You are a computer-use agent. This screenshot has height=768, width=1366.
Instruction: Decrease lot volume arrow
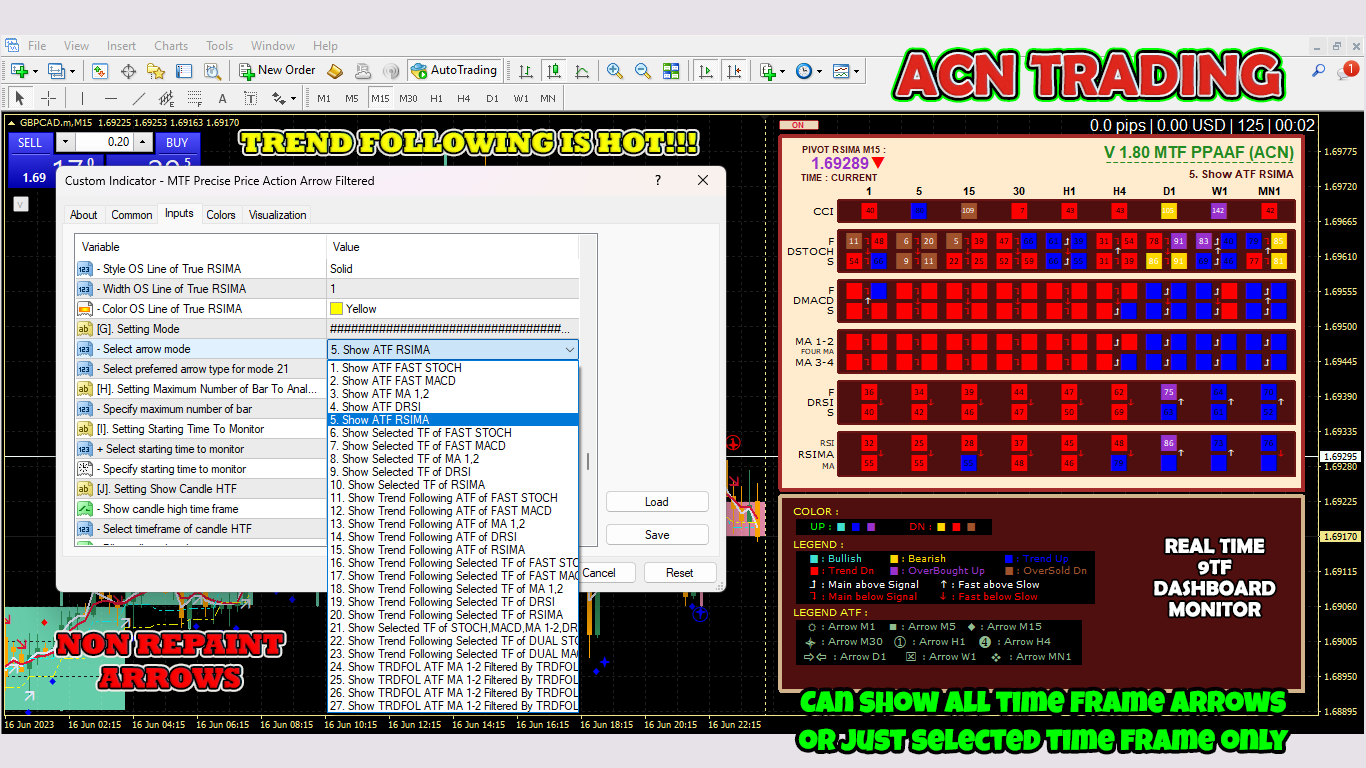pos(64,142)
